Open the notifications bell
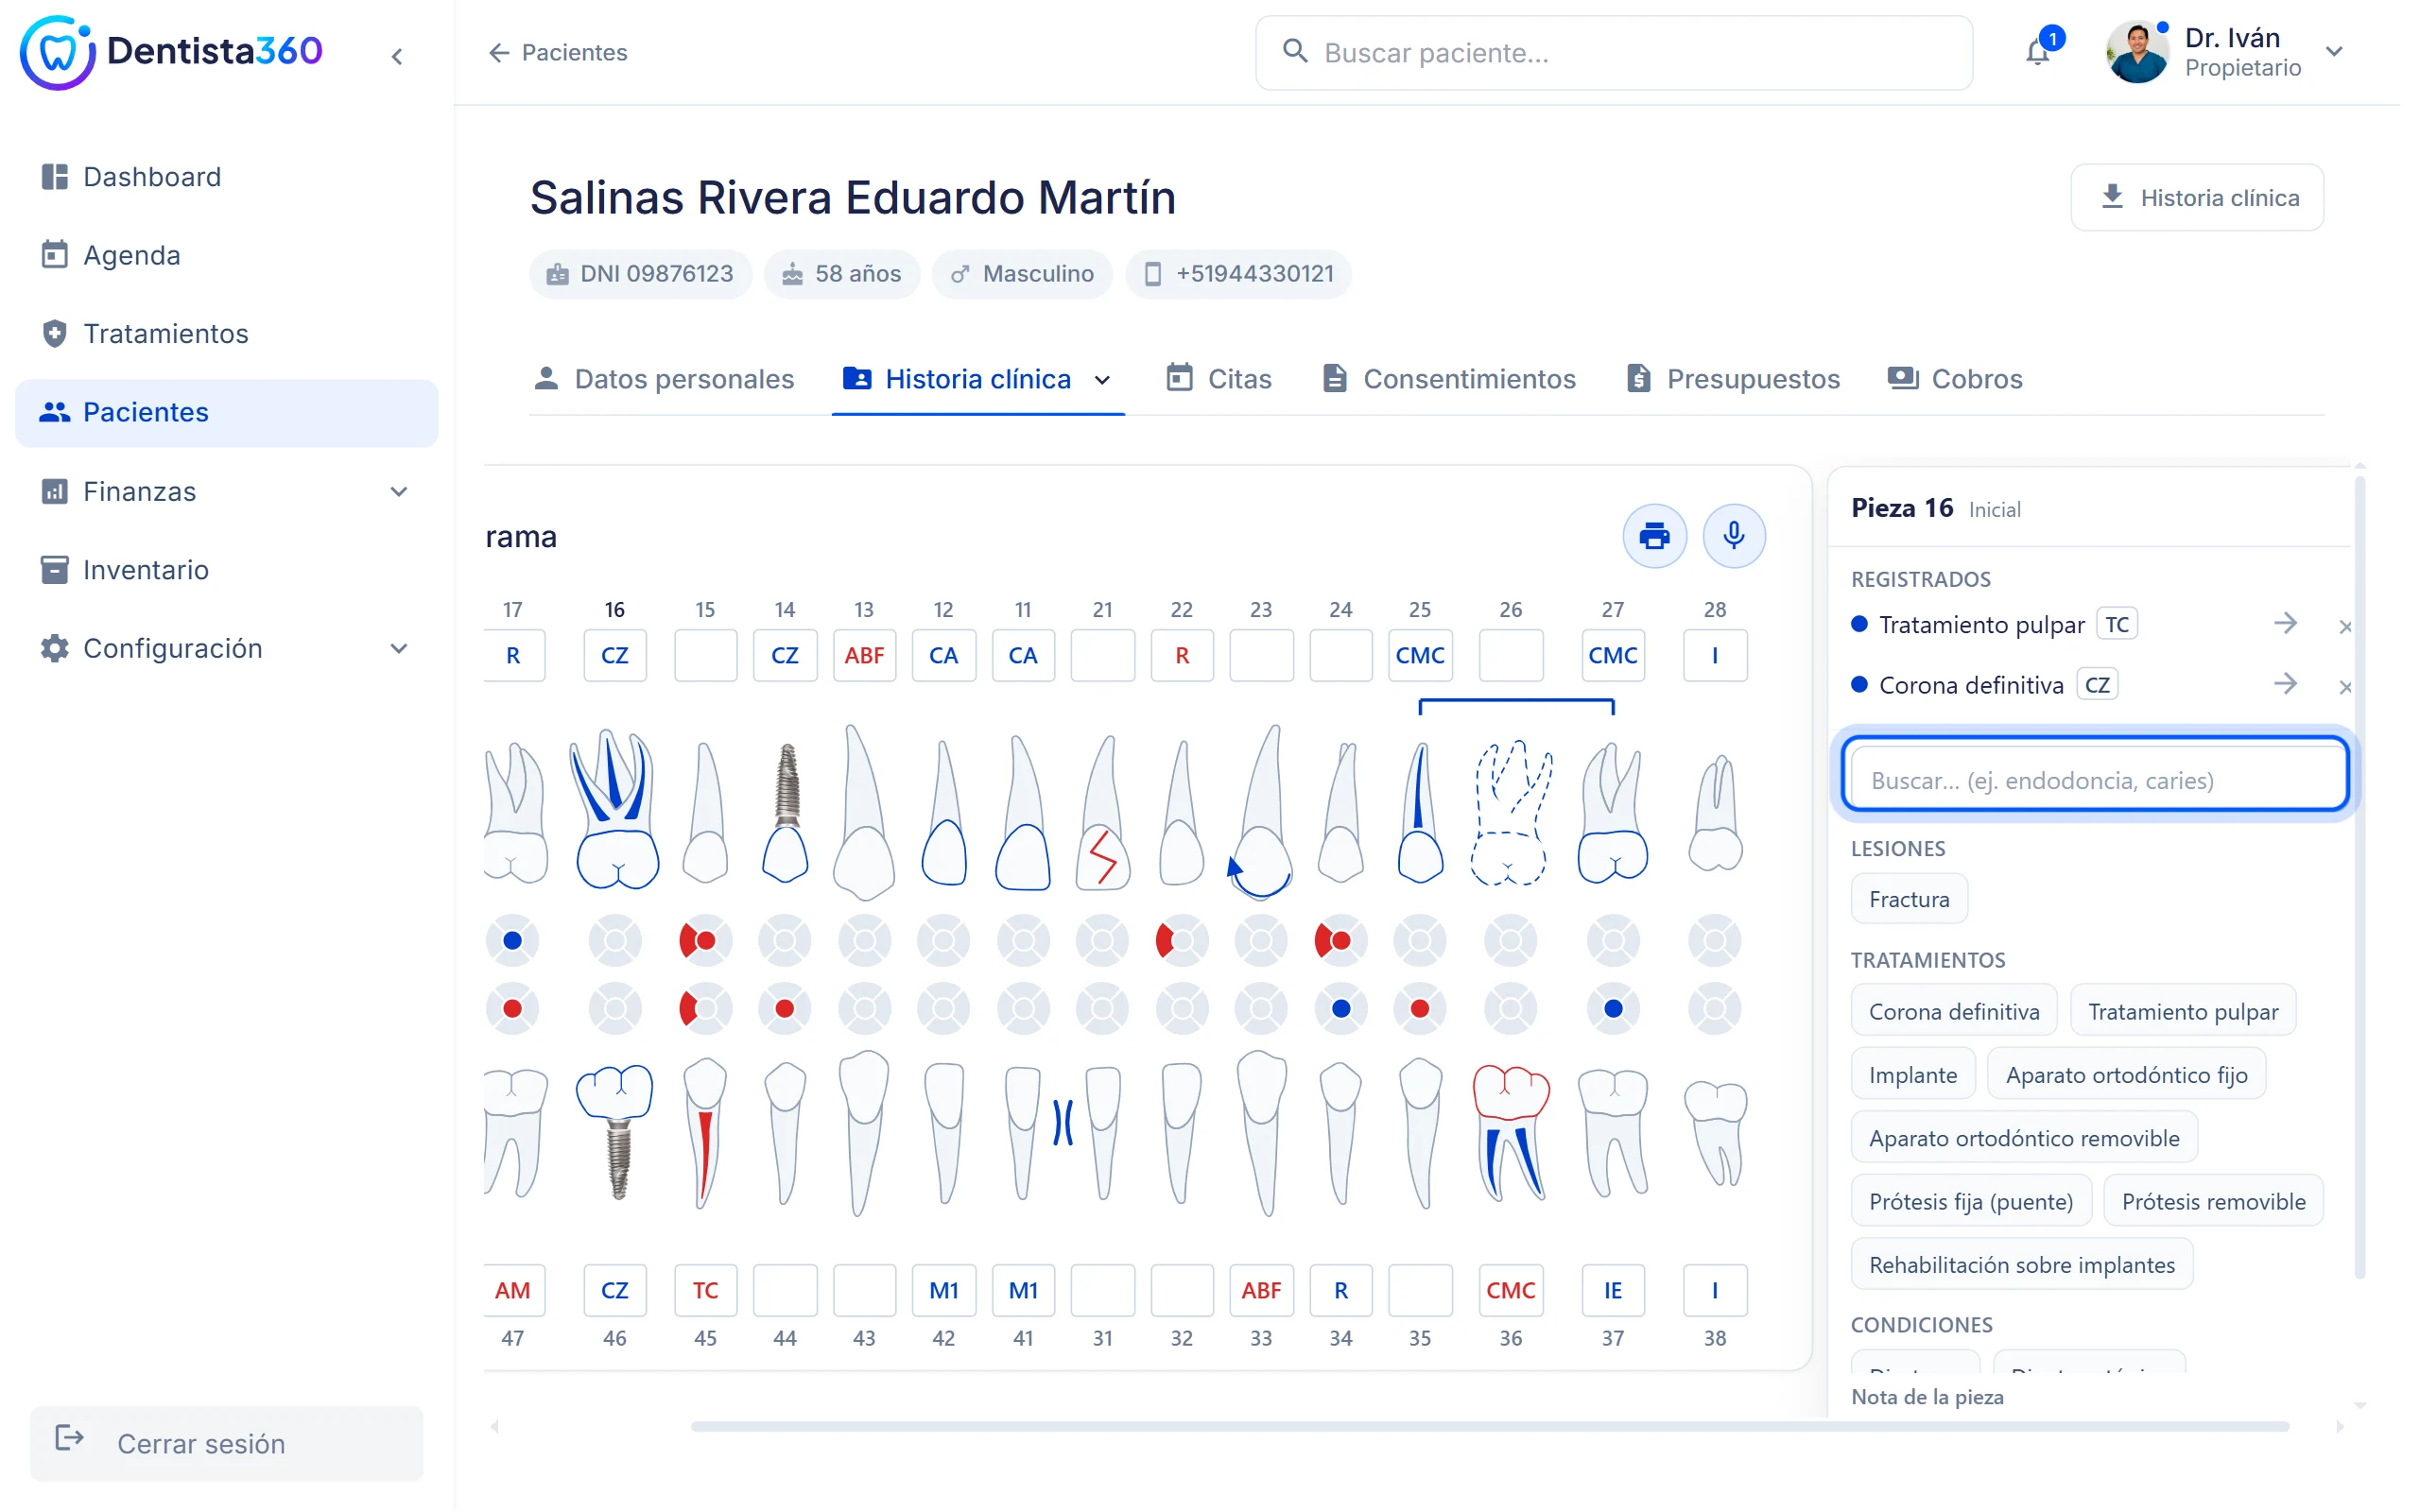Image resolution: width=2420 pixels, height=1512 pixels. (x=2038, y=51)
